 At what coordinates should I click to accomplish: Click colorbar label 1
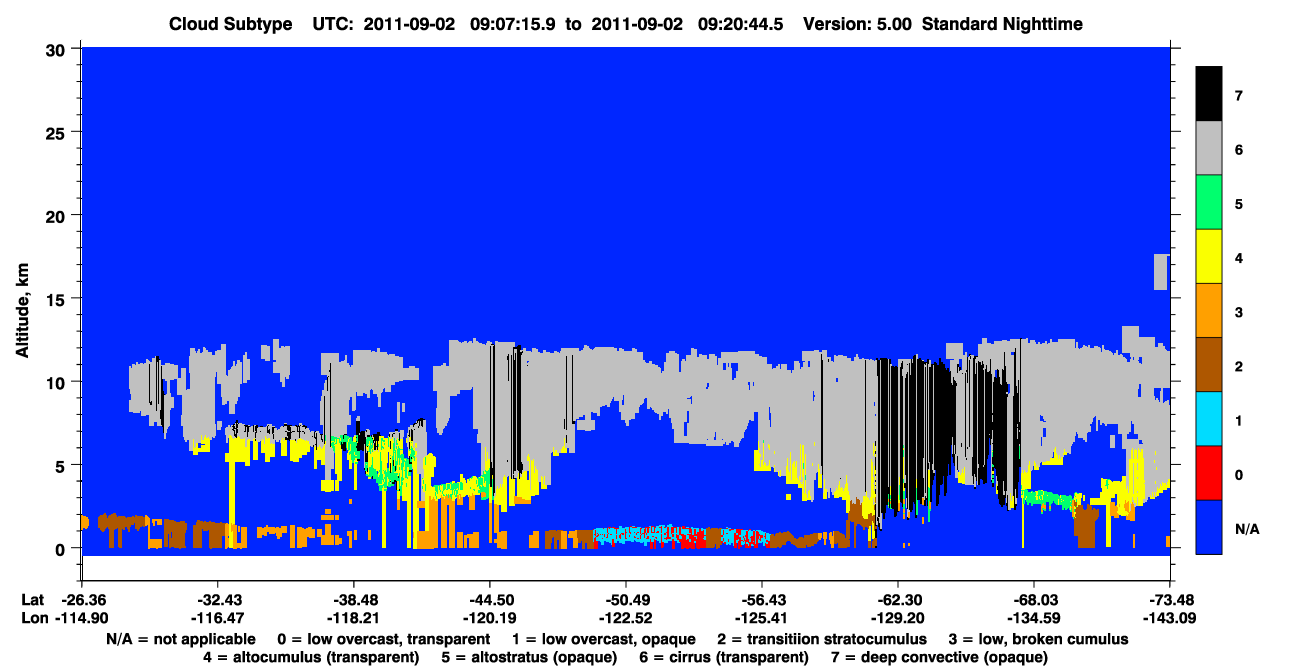[1239, 420]
